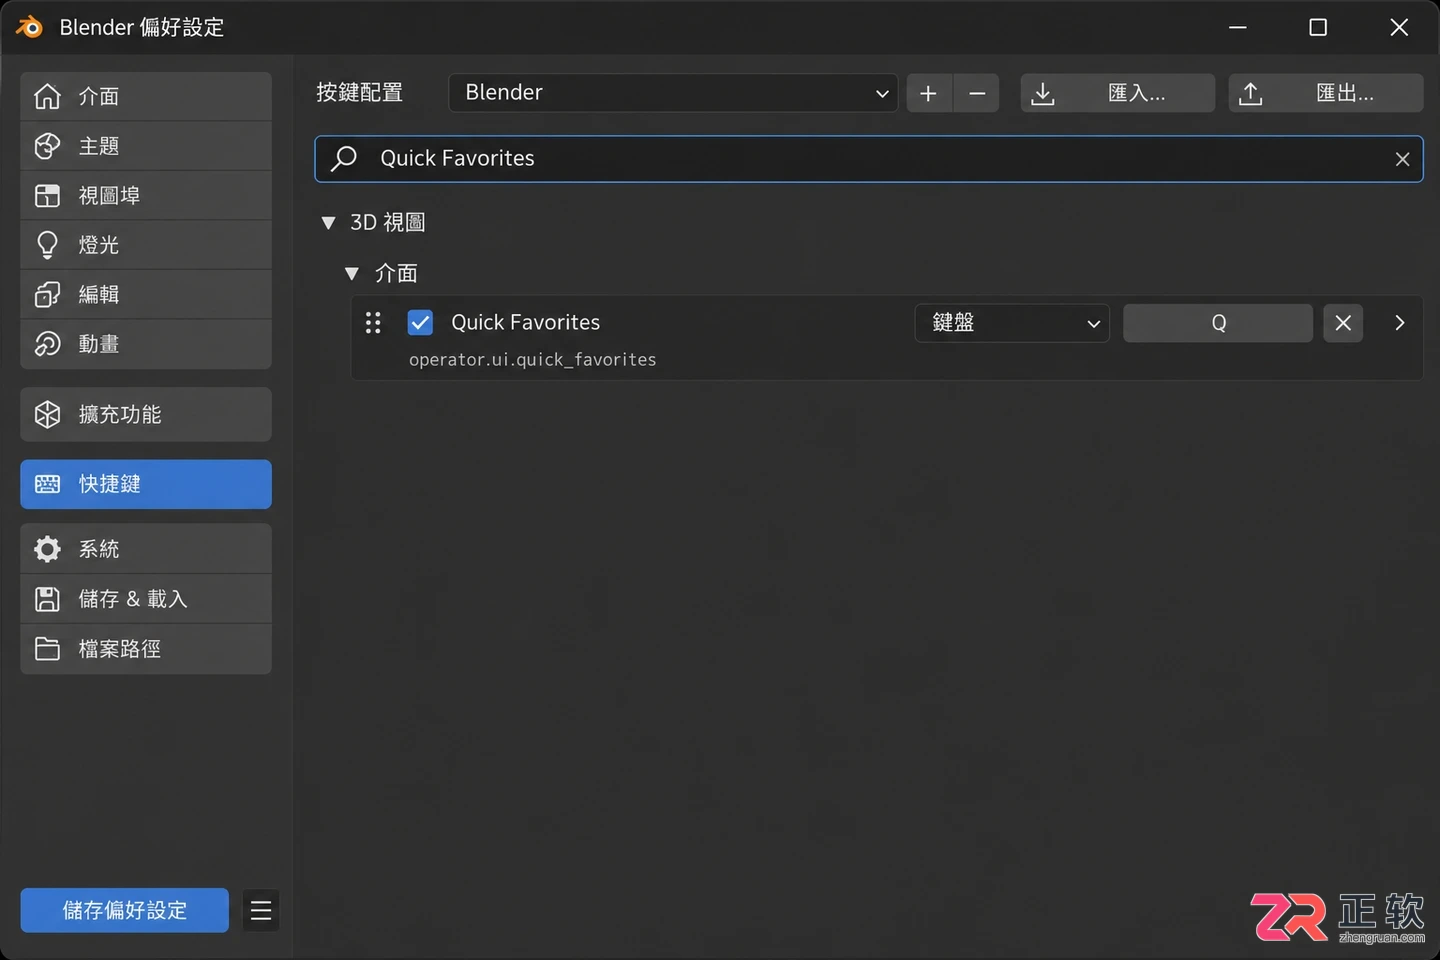Clear the keymap search text

click(x=1402, y=159)
